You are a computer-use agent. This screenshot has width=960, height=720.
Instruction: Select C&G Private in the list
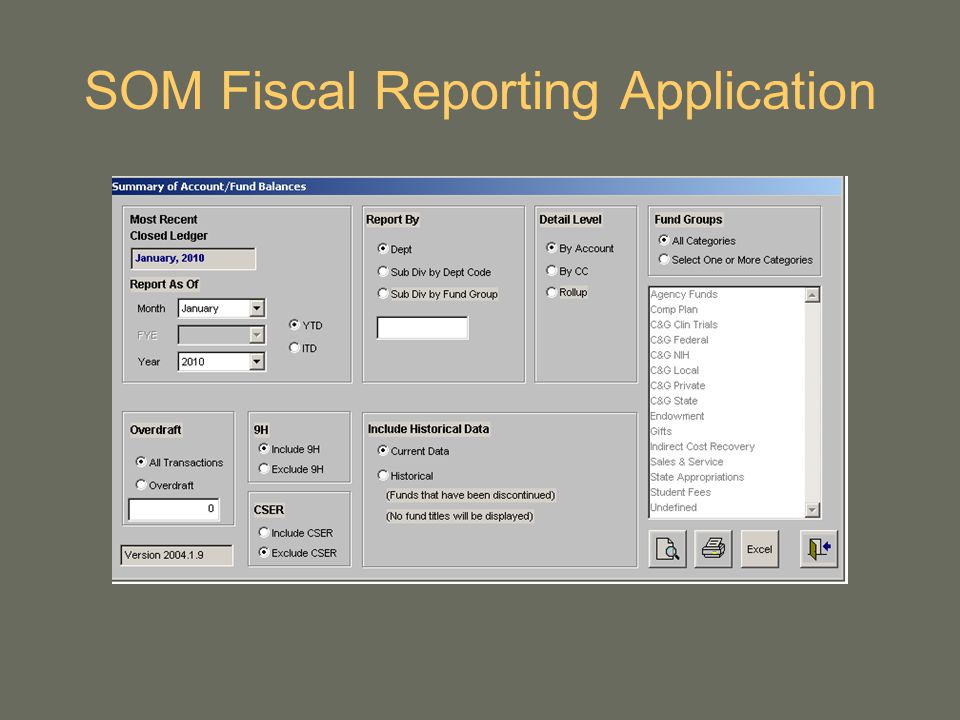[x=727, y=386]
